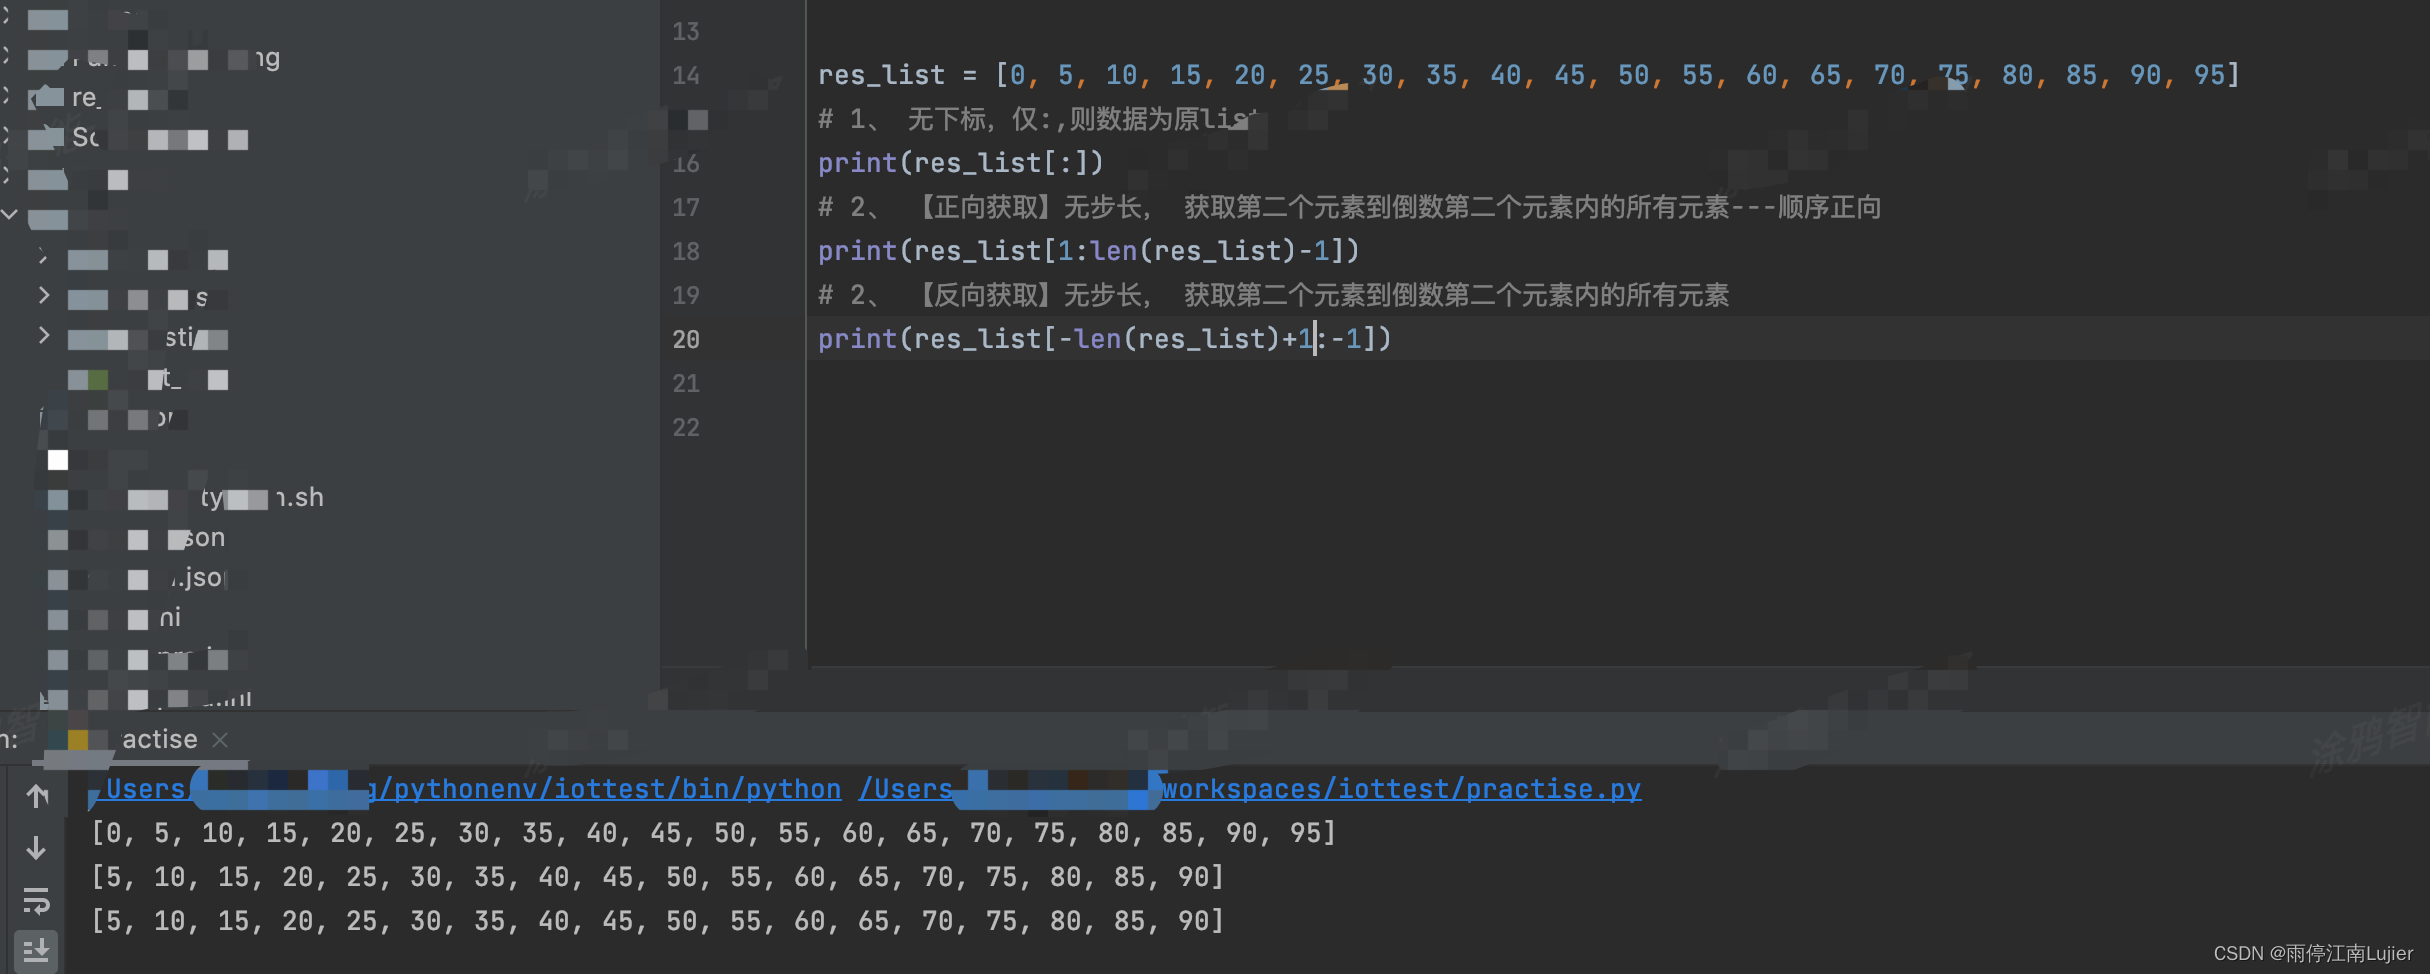Click the last console output line

pos(657,921)
